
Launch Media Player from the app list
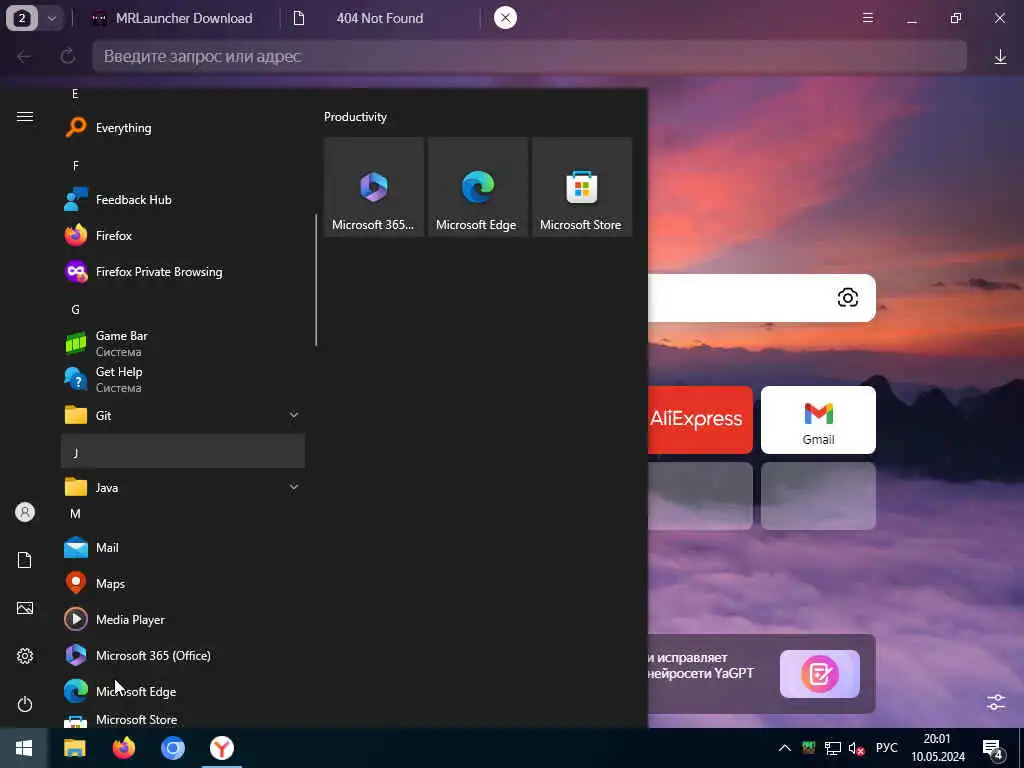point(183,619)
